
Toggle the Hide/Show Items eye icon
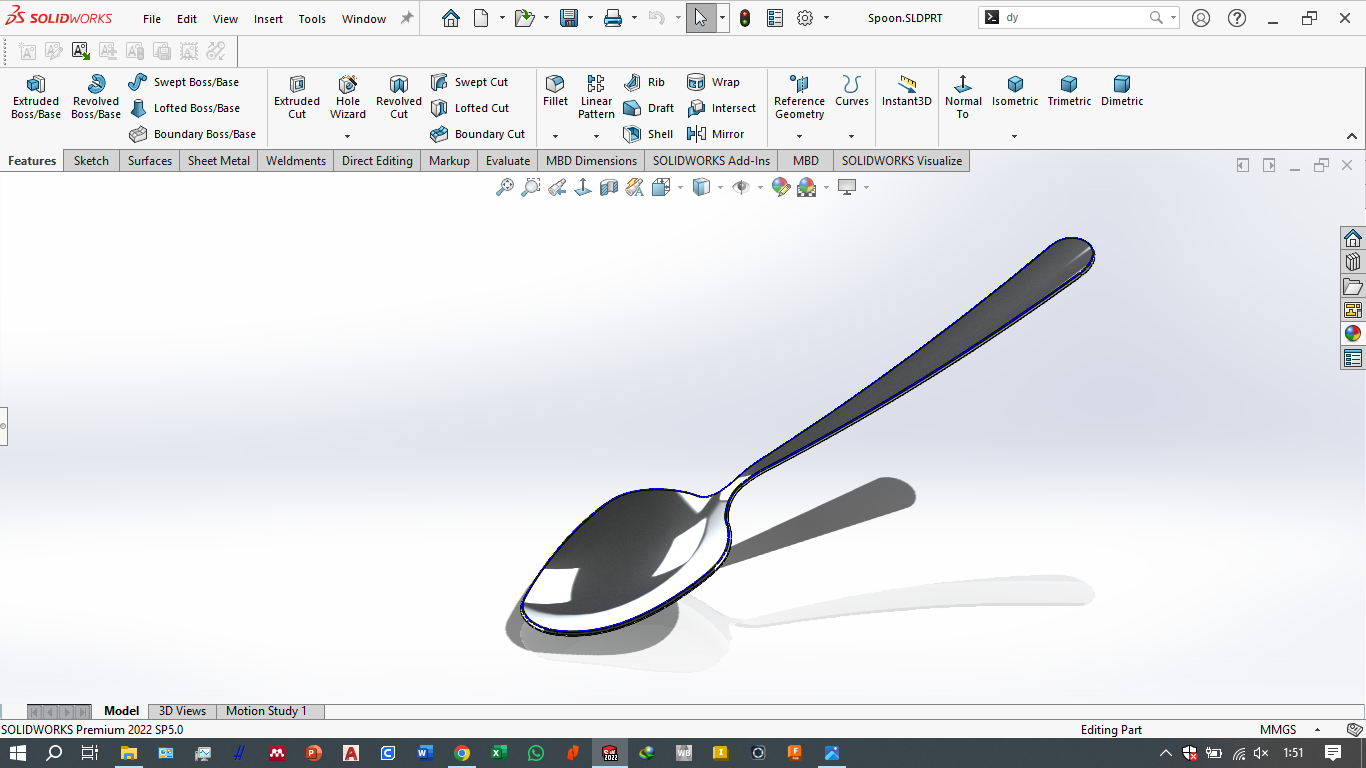[x=741, y=187]
